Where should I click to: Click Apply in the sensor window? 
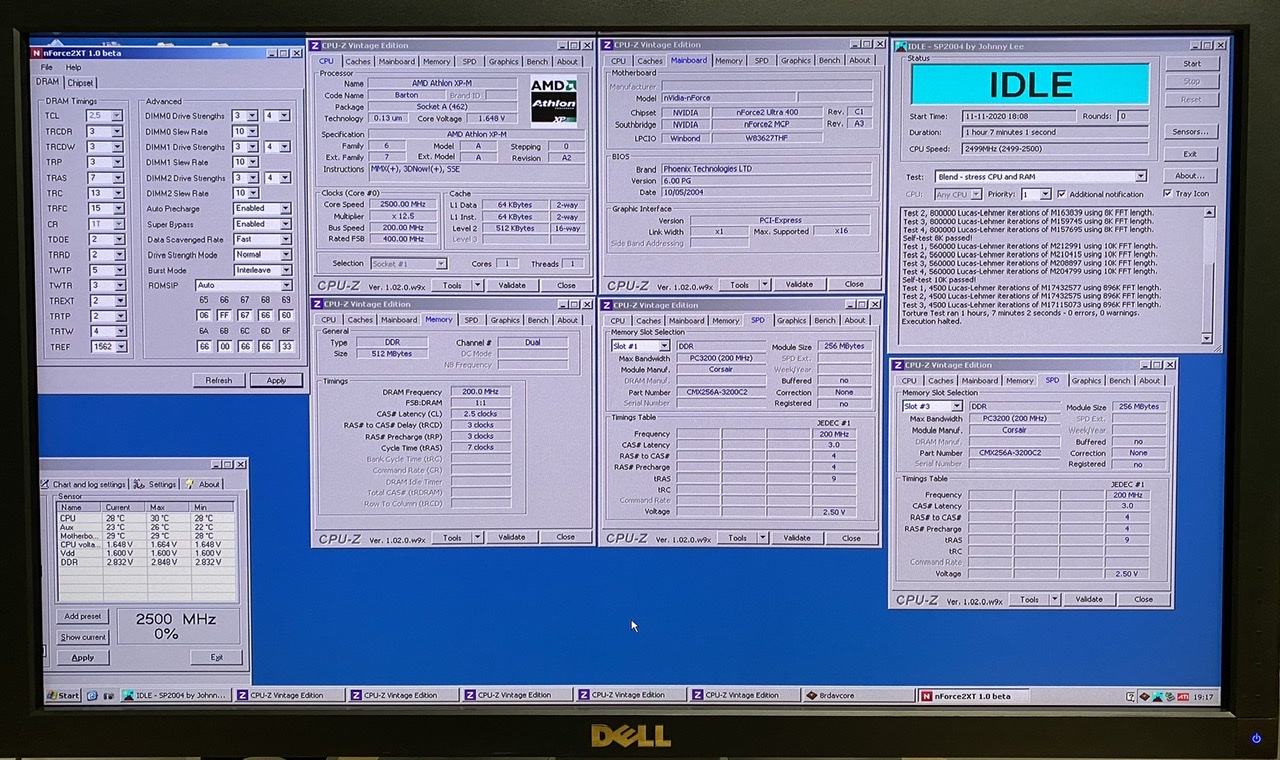(83, 657)
